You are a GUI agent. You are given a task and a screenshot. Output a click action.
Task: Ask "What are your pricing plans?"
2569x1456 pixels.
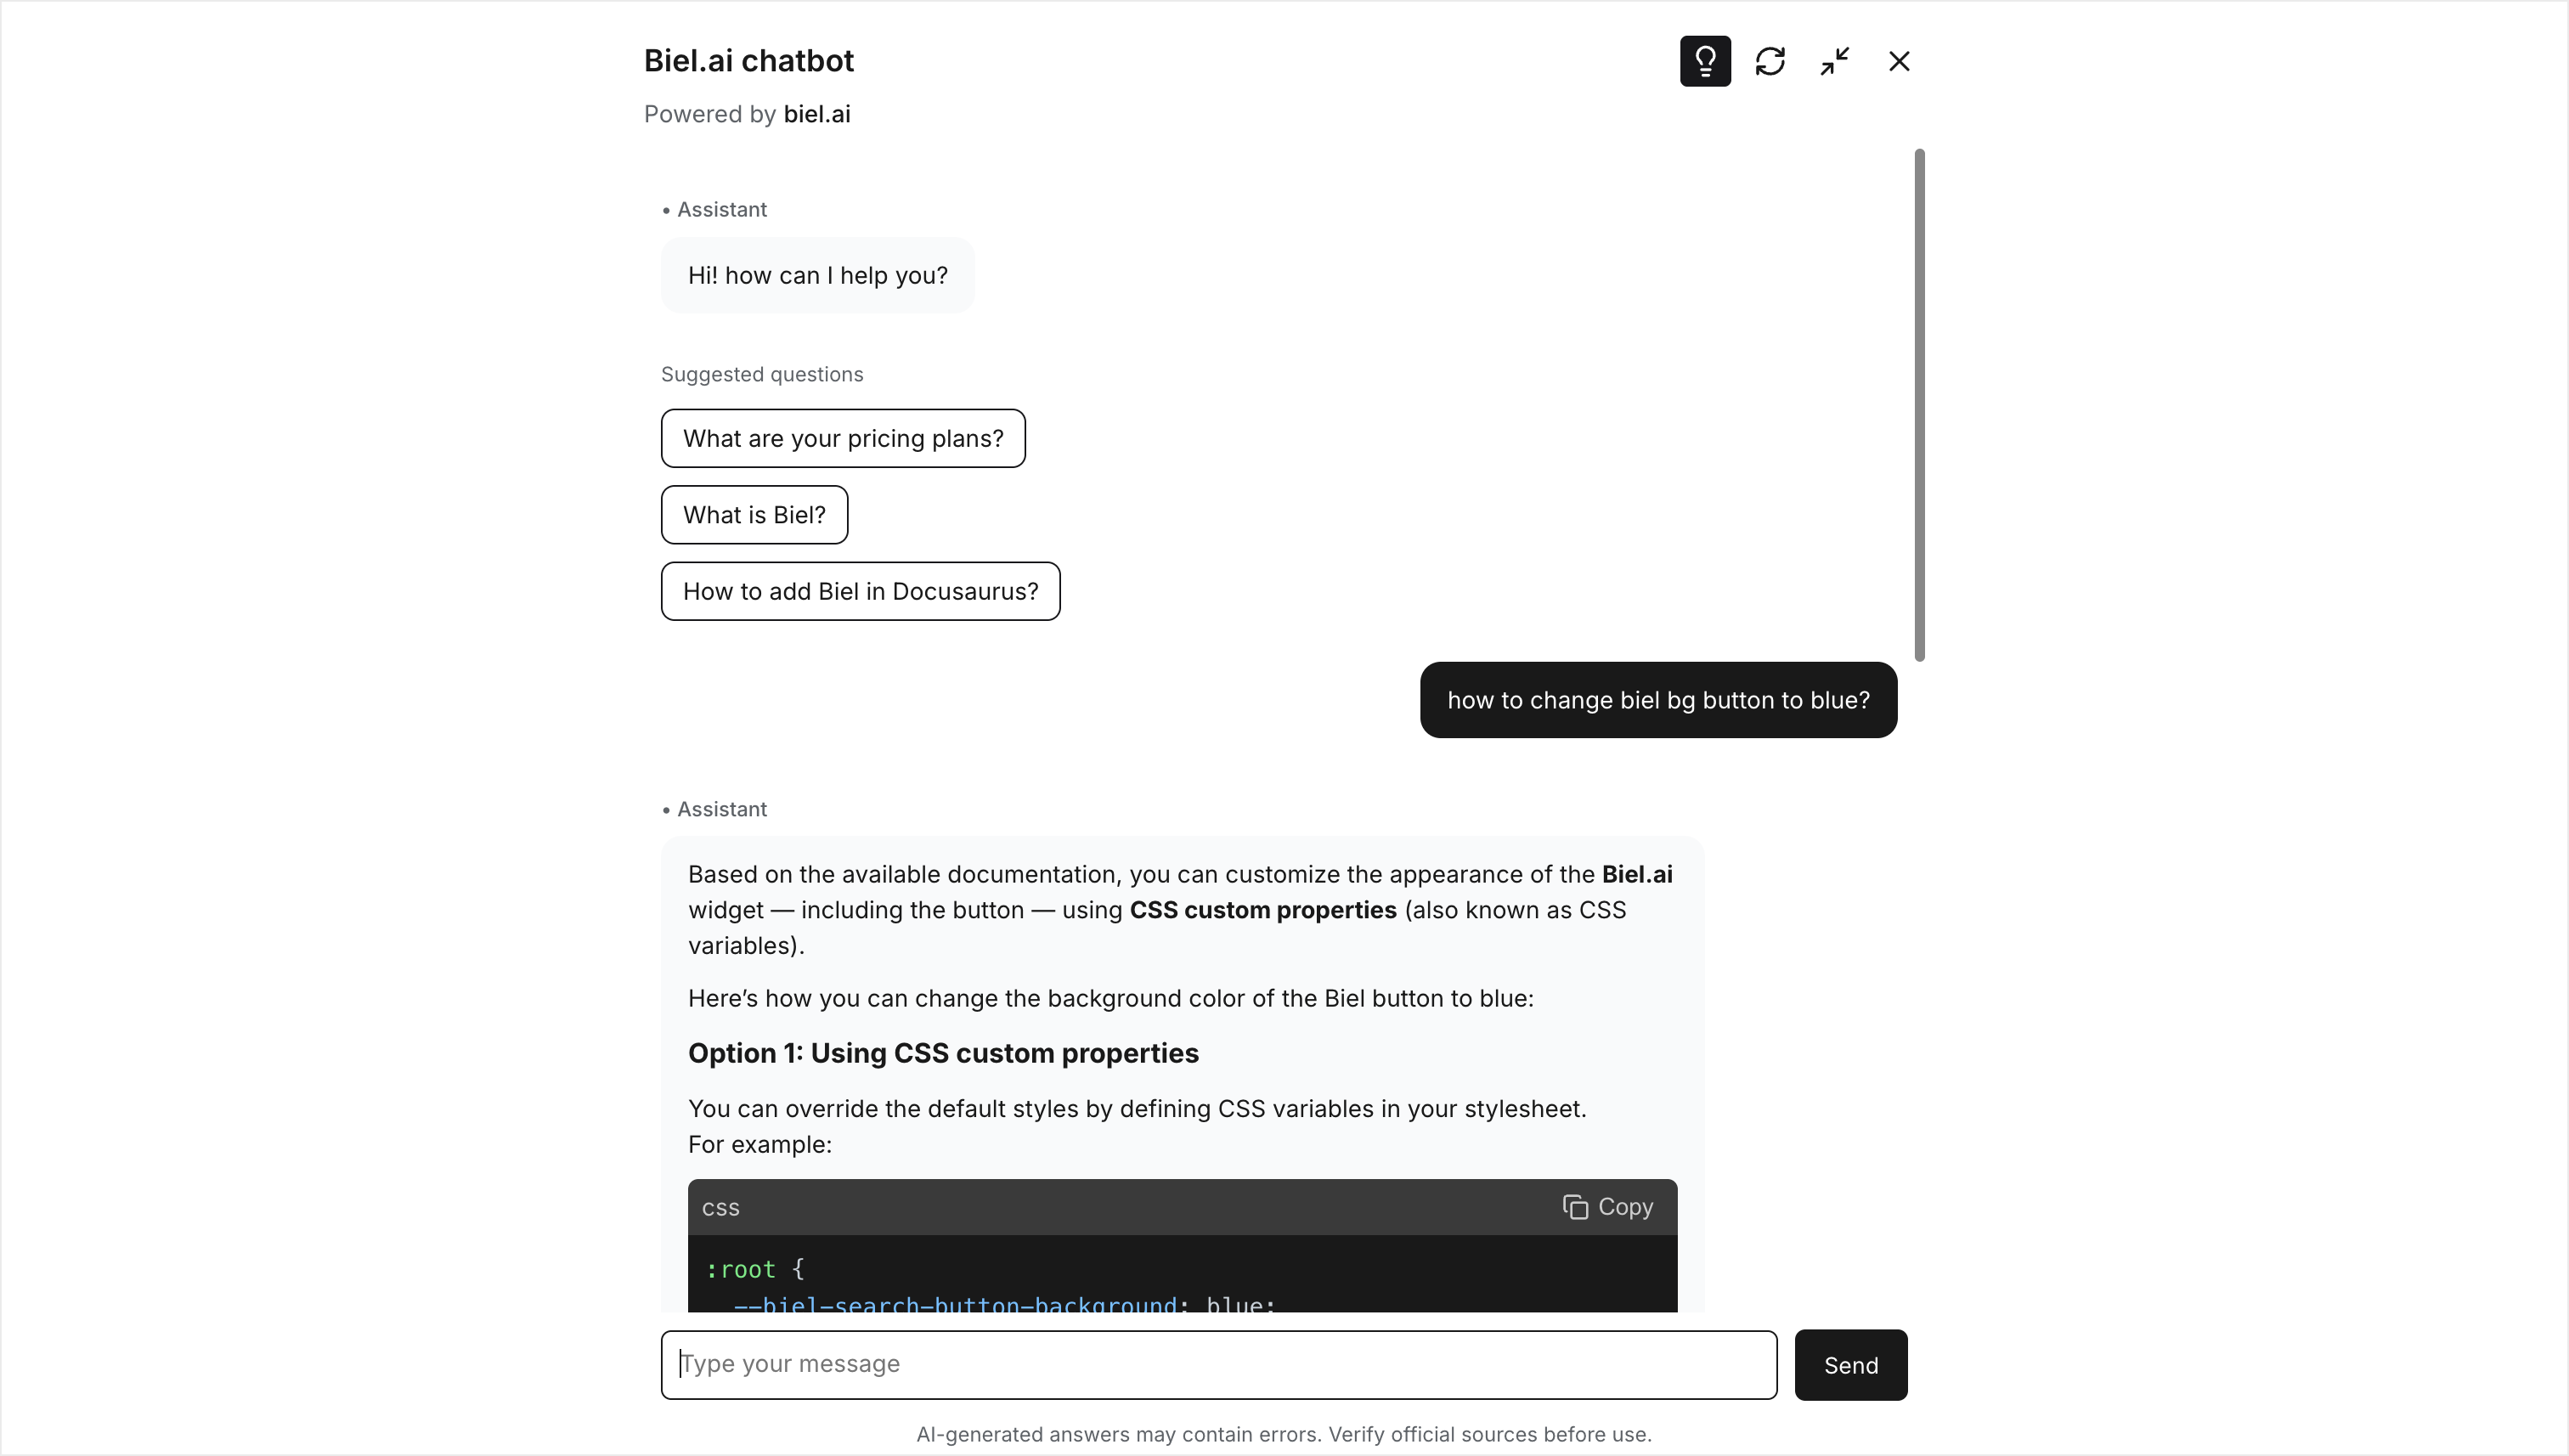point(842,438)
